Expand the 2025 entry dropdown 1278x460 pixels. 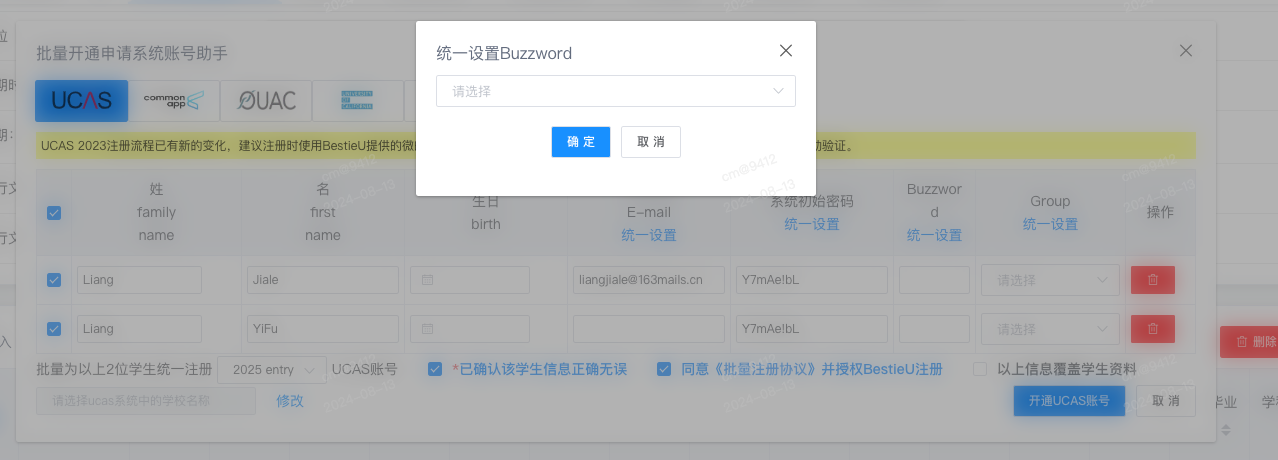[272, 369]
